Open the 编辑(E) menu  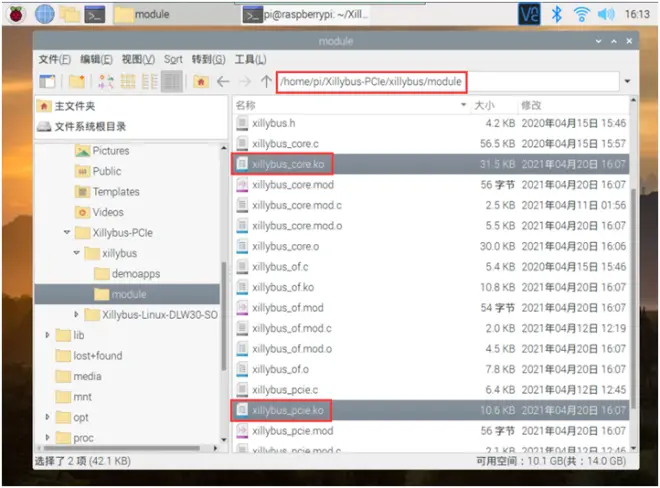tap(96, 59)
